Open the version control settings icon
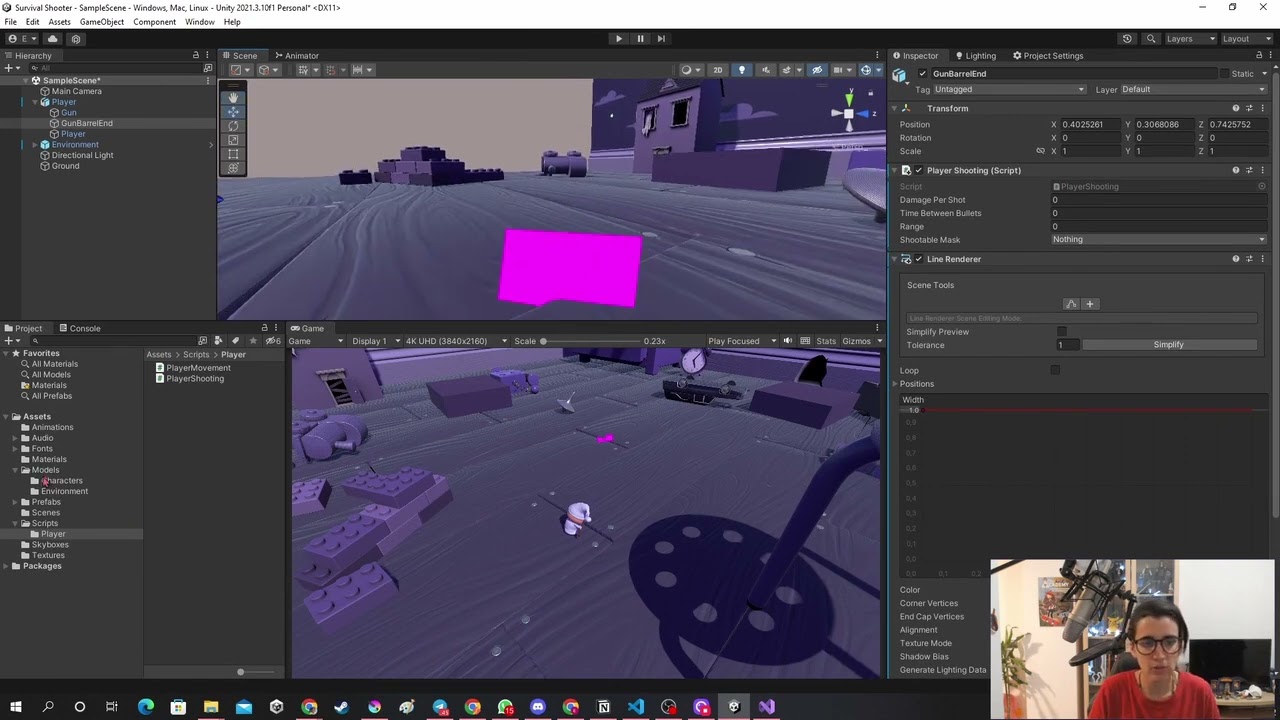 76,39
